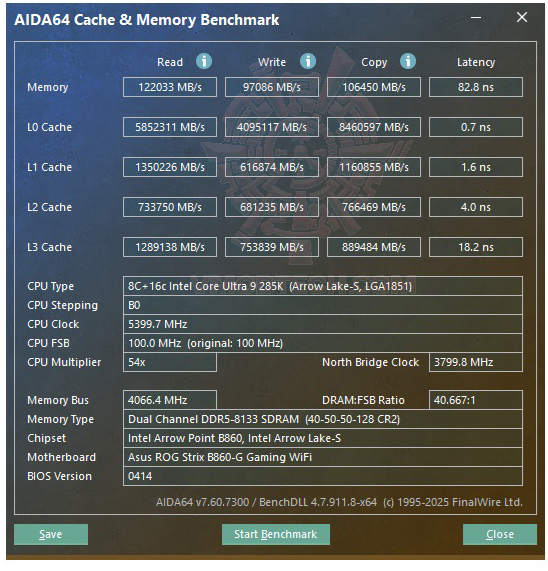
Task: Click the Close button at the bottom
Action: [x=500, y=534]
